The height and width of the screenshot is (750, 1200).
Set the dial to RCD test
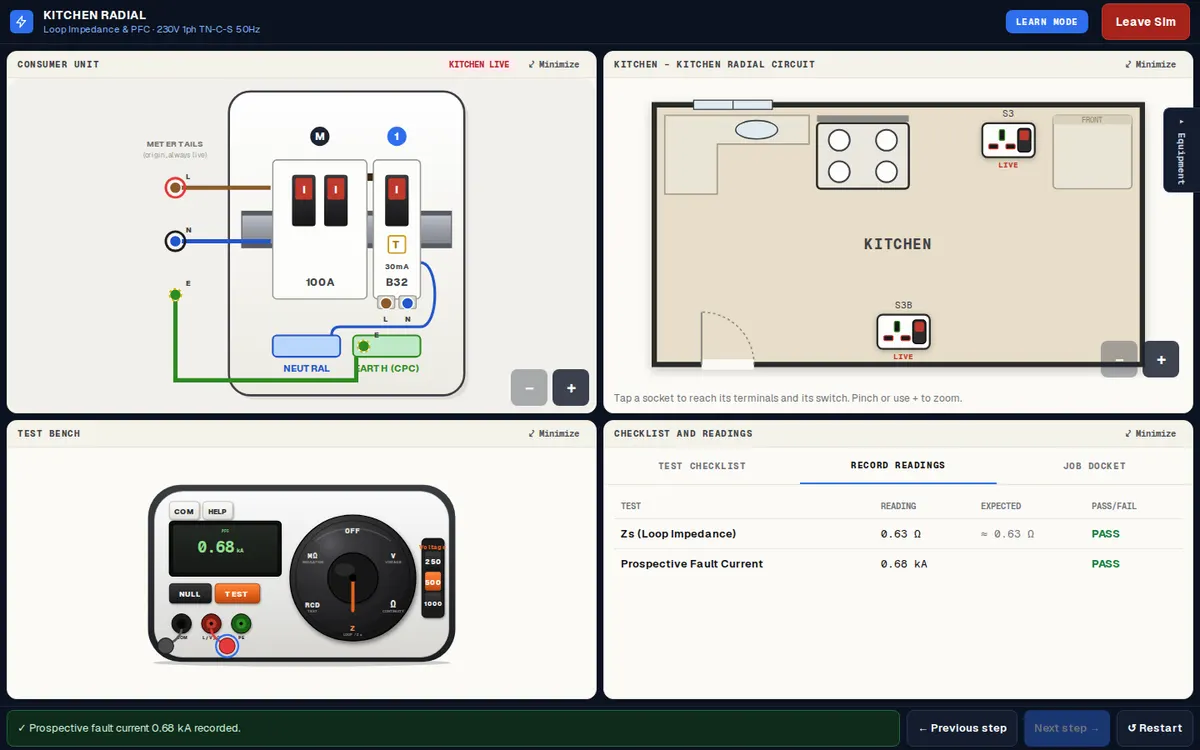coord(312,607)
